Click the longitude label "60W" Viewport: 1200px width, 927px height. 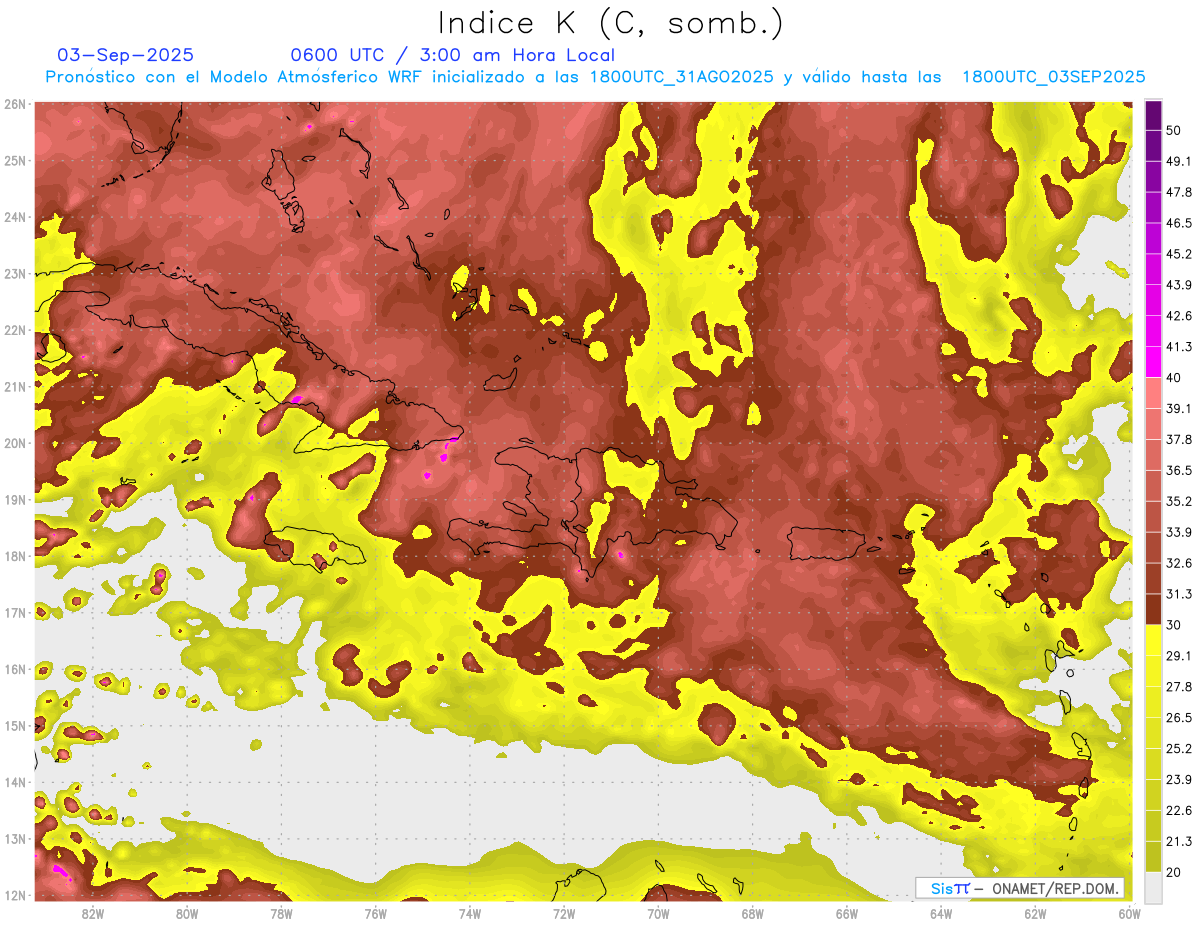[x=1129, y=913]
